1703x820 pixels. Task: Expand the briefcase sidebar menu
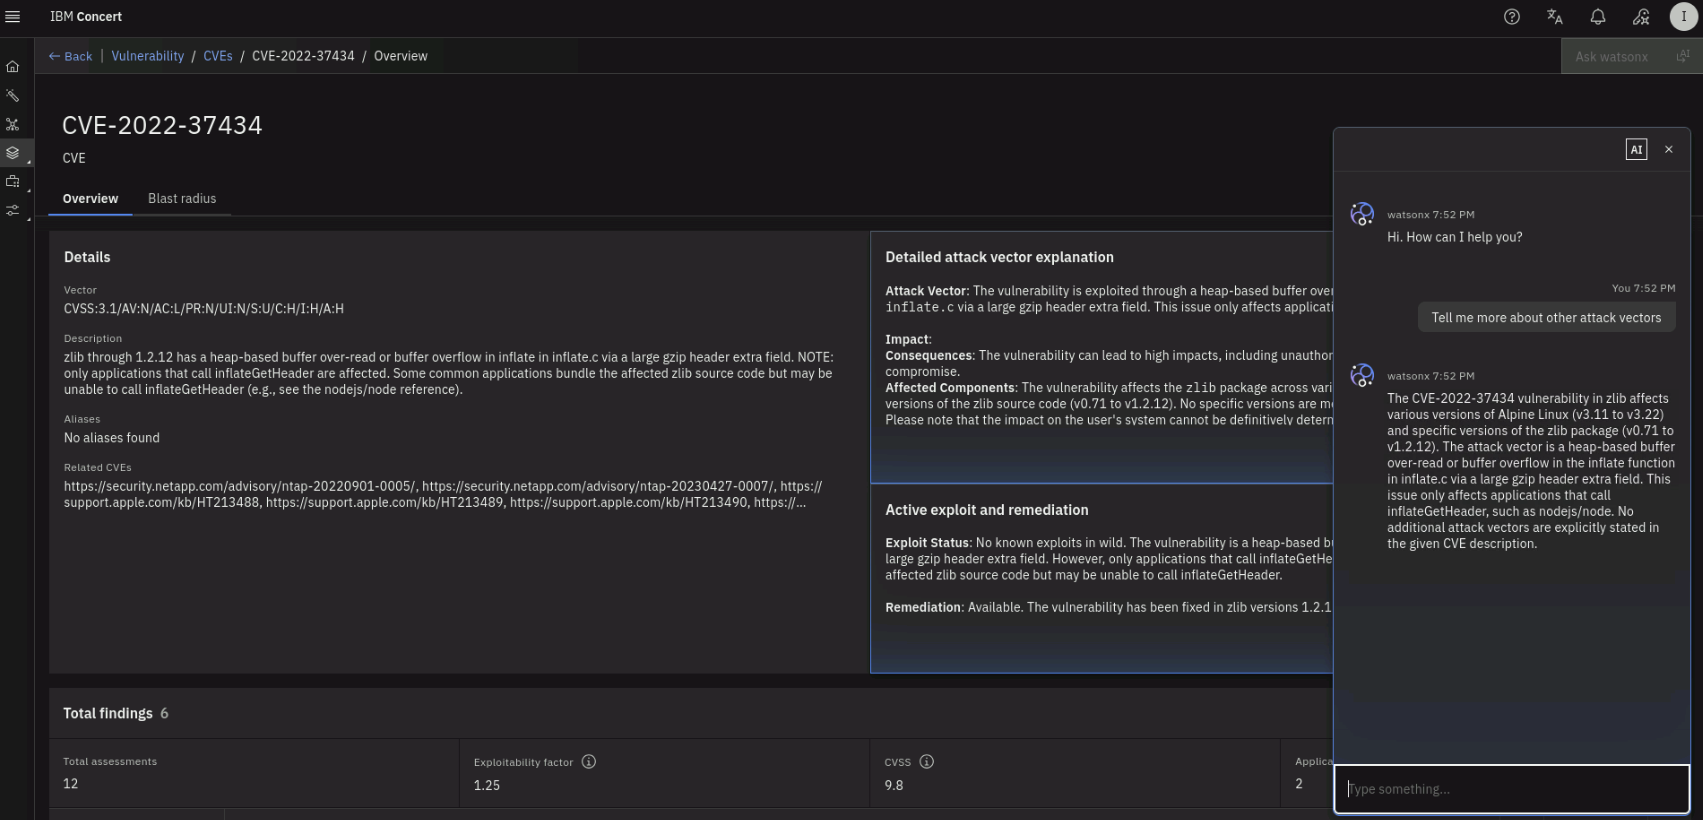13,182
